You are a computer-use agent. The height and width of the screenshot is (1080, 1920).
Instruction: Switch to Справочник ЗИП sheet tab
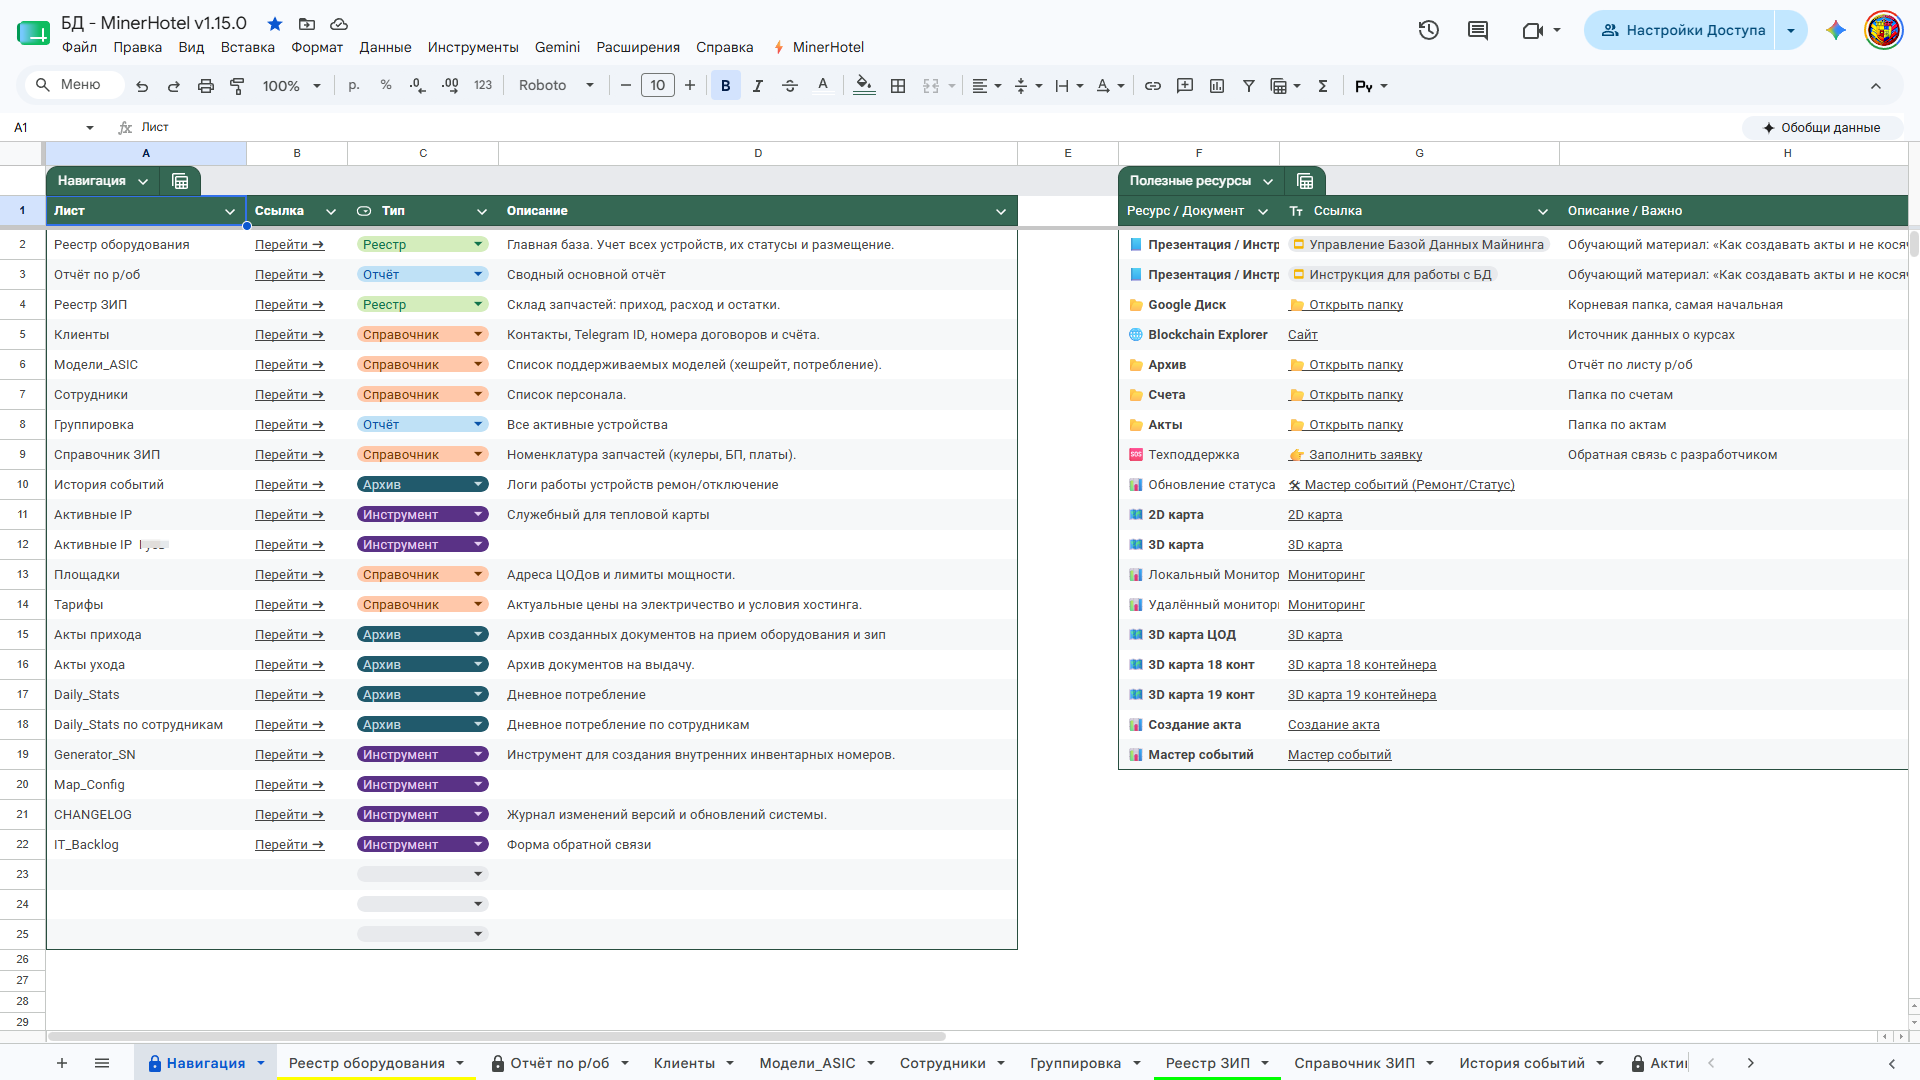1354,1063
